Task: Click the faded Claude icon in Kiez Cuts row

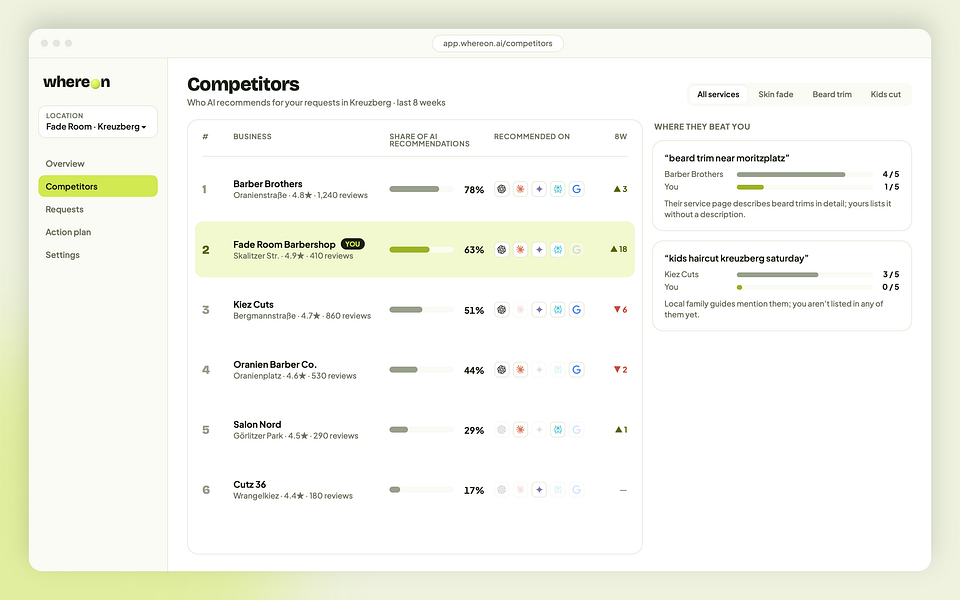Action: (x=520, y=310)
